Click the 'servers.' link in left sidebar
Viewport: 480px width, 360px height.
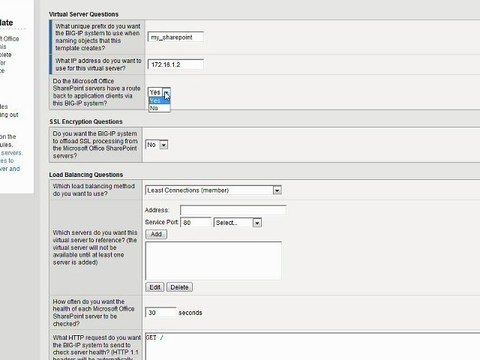point(12,153)
